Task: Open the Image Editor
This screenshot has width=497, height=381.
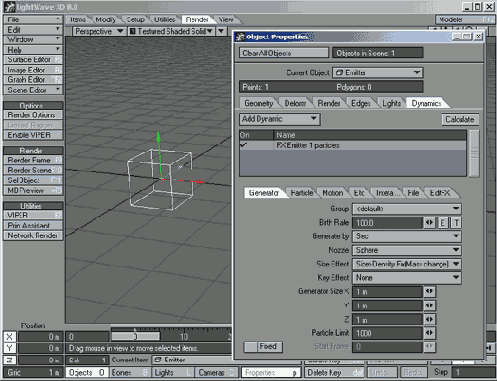Action: click(33, 70)
